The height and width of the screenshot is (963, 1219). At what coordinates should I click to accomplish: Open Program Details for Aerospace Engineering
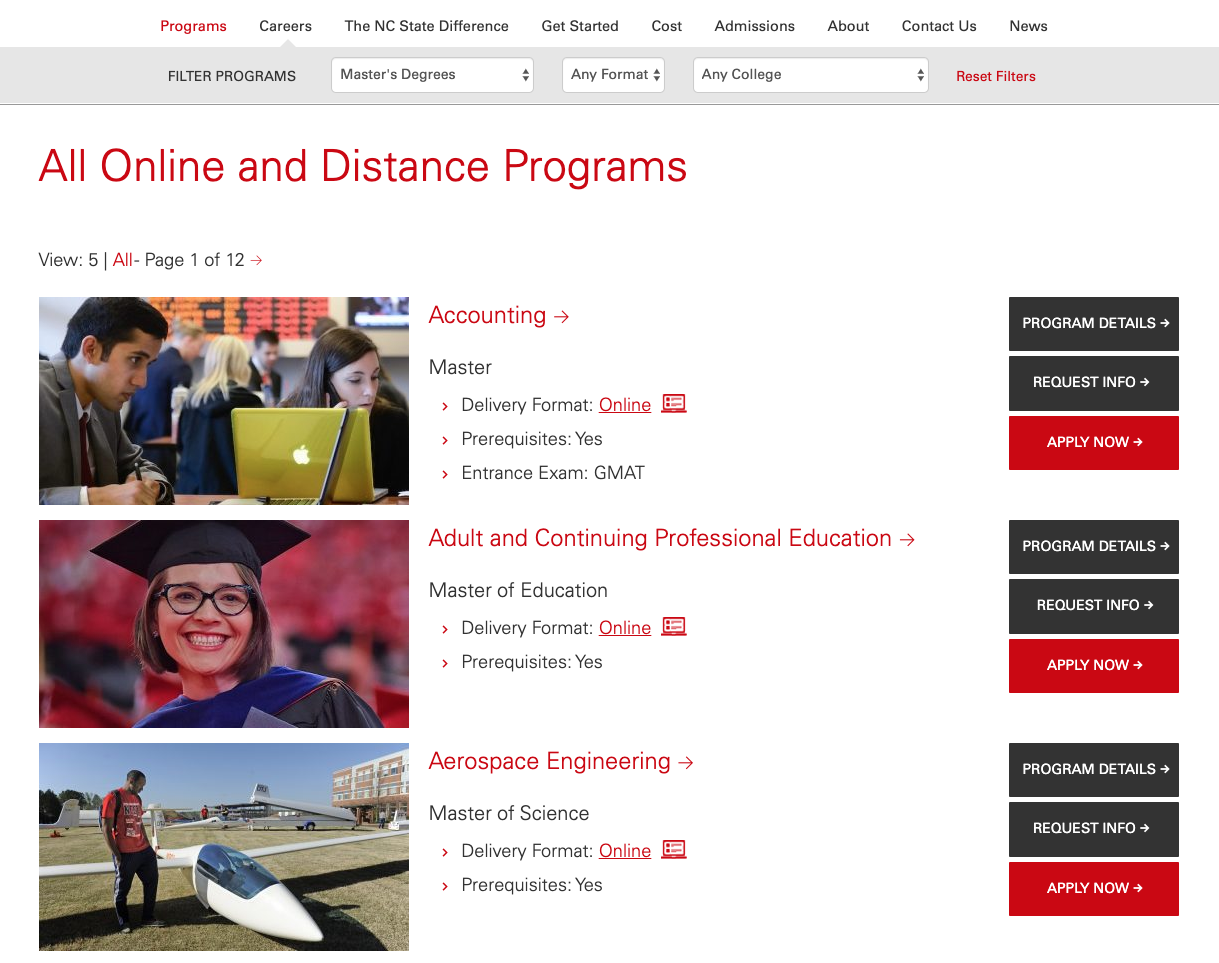[x=1094, y=770]
